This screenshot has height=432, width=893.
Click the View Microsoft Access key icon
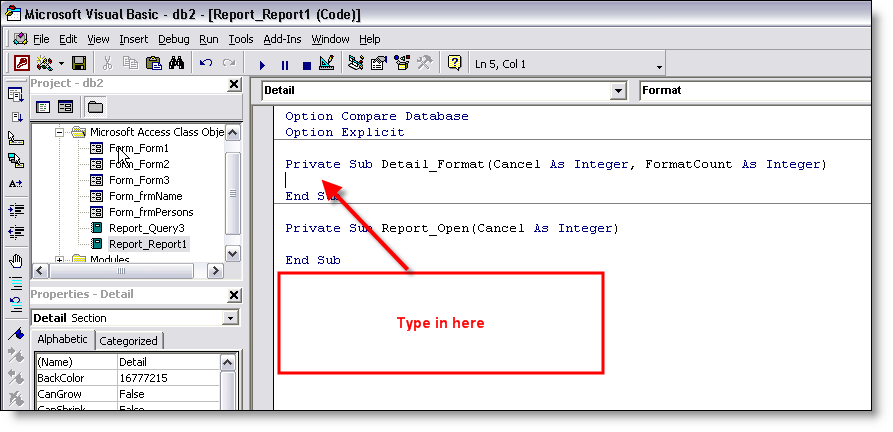click(x=21, y=63)
